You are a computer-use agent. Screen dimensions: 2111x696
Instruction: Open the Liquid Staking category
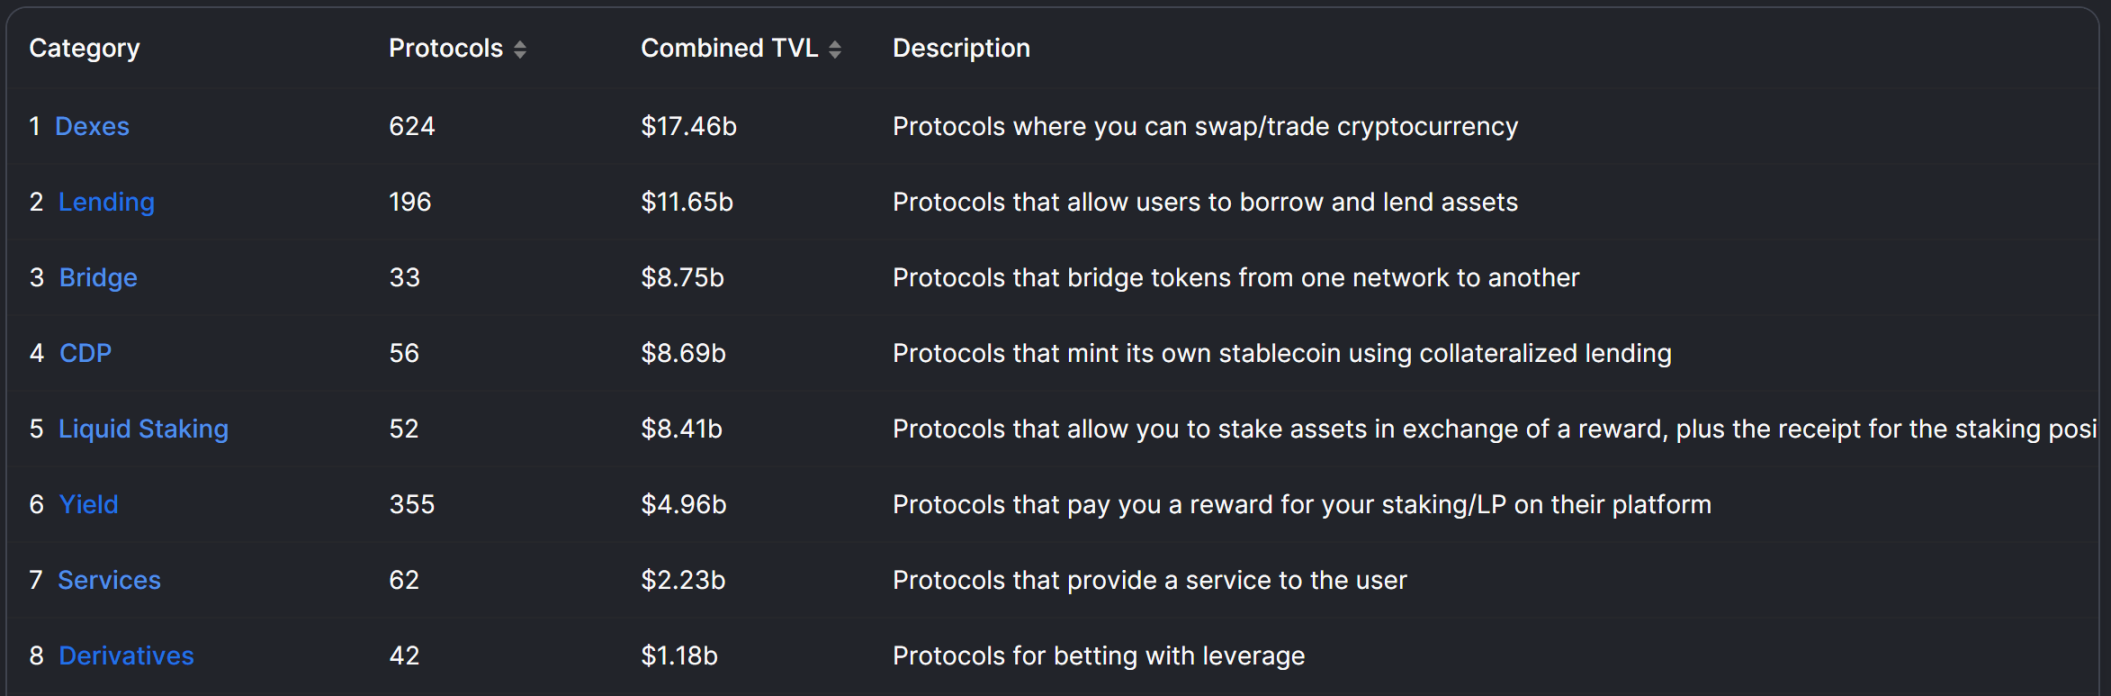(143, 429)
